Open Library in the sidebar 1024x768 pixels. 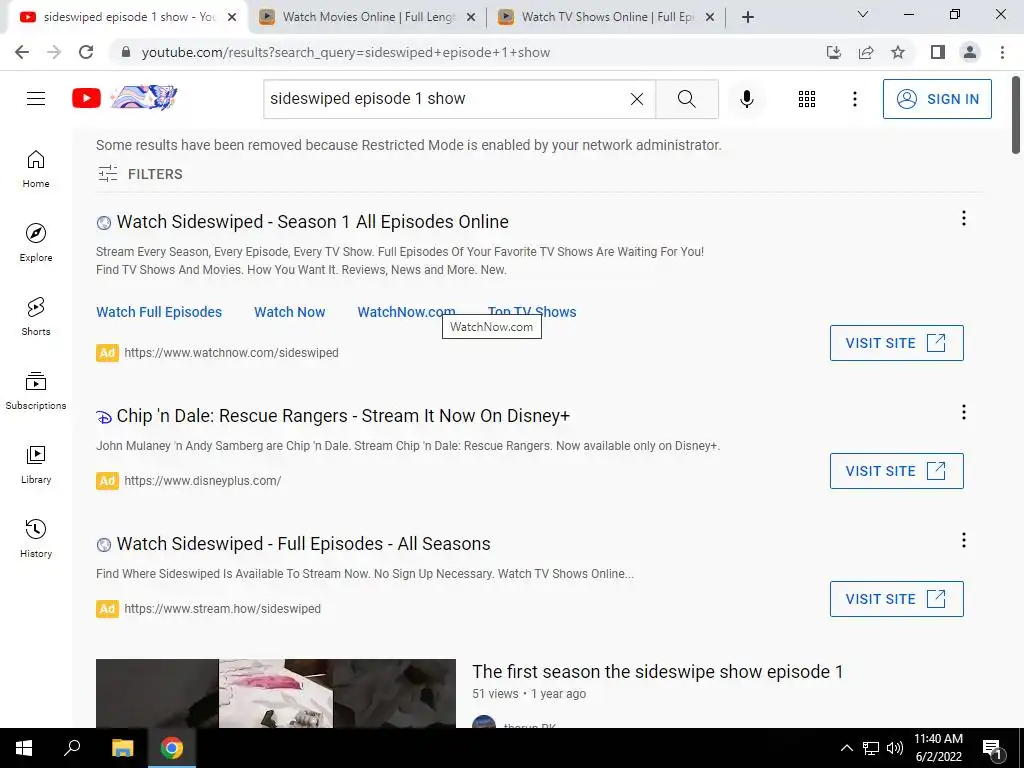pyautogui.click(x=36, y=464)
